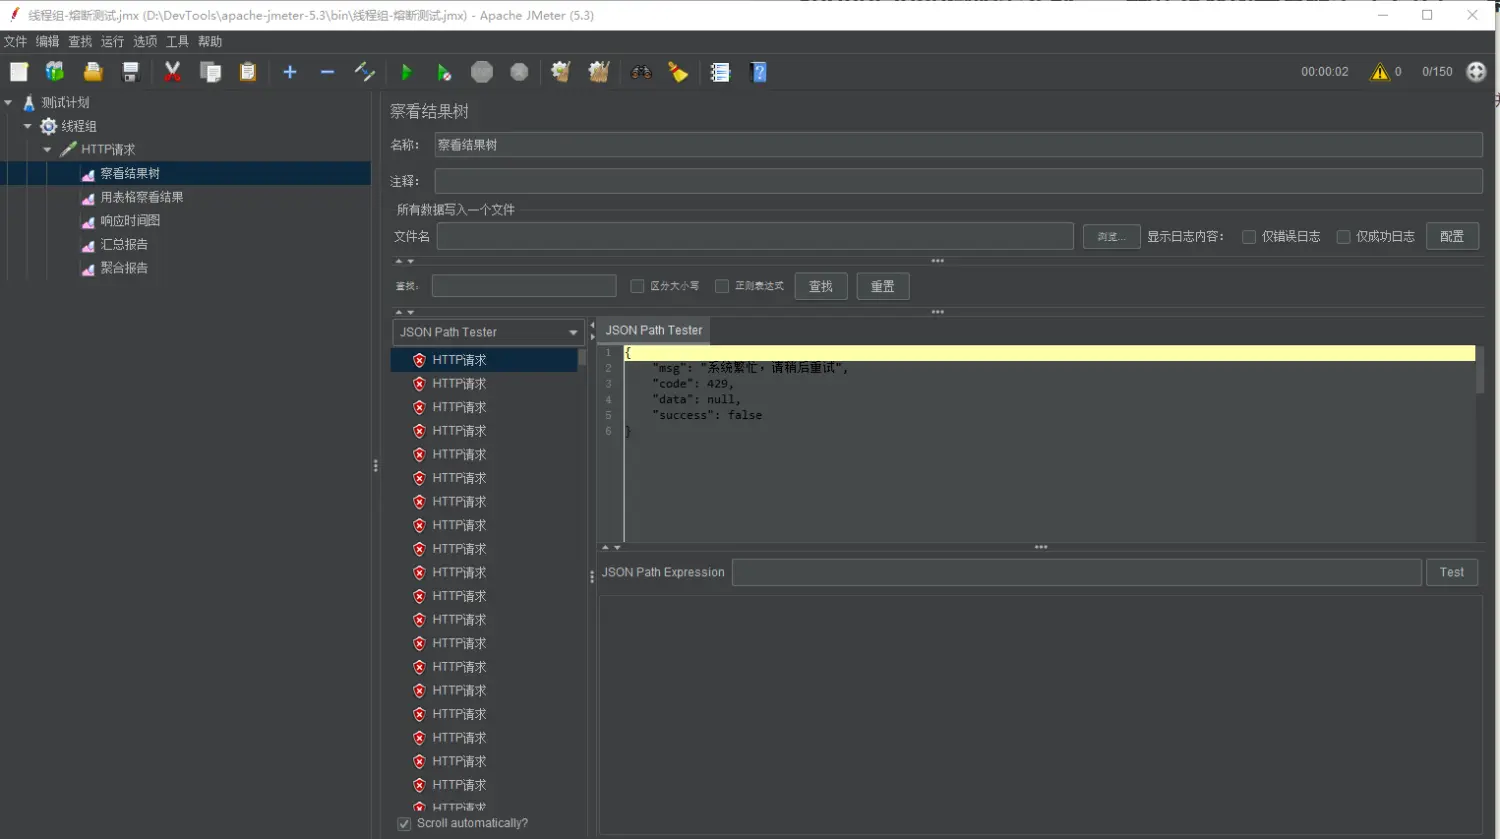The width and height of the screenshot is (1500, 839).
Task: Click the Add plus icon in toolbar
Action: pyautogui.click(x=290, y=72)
